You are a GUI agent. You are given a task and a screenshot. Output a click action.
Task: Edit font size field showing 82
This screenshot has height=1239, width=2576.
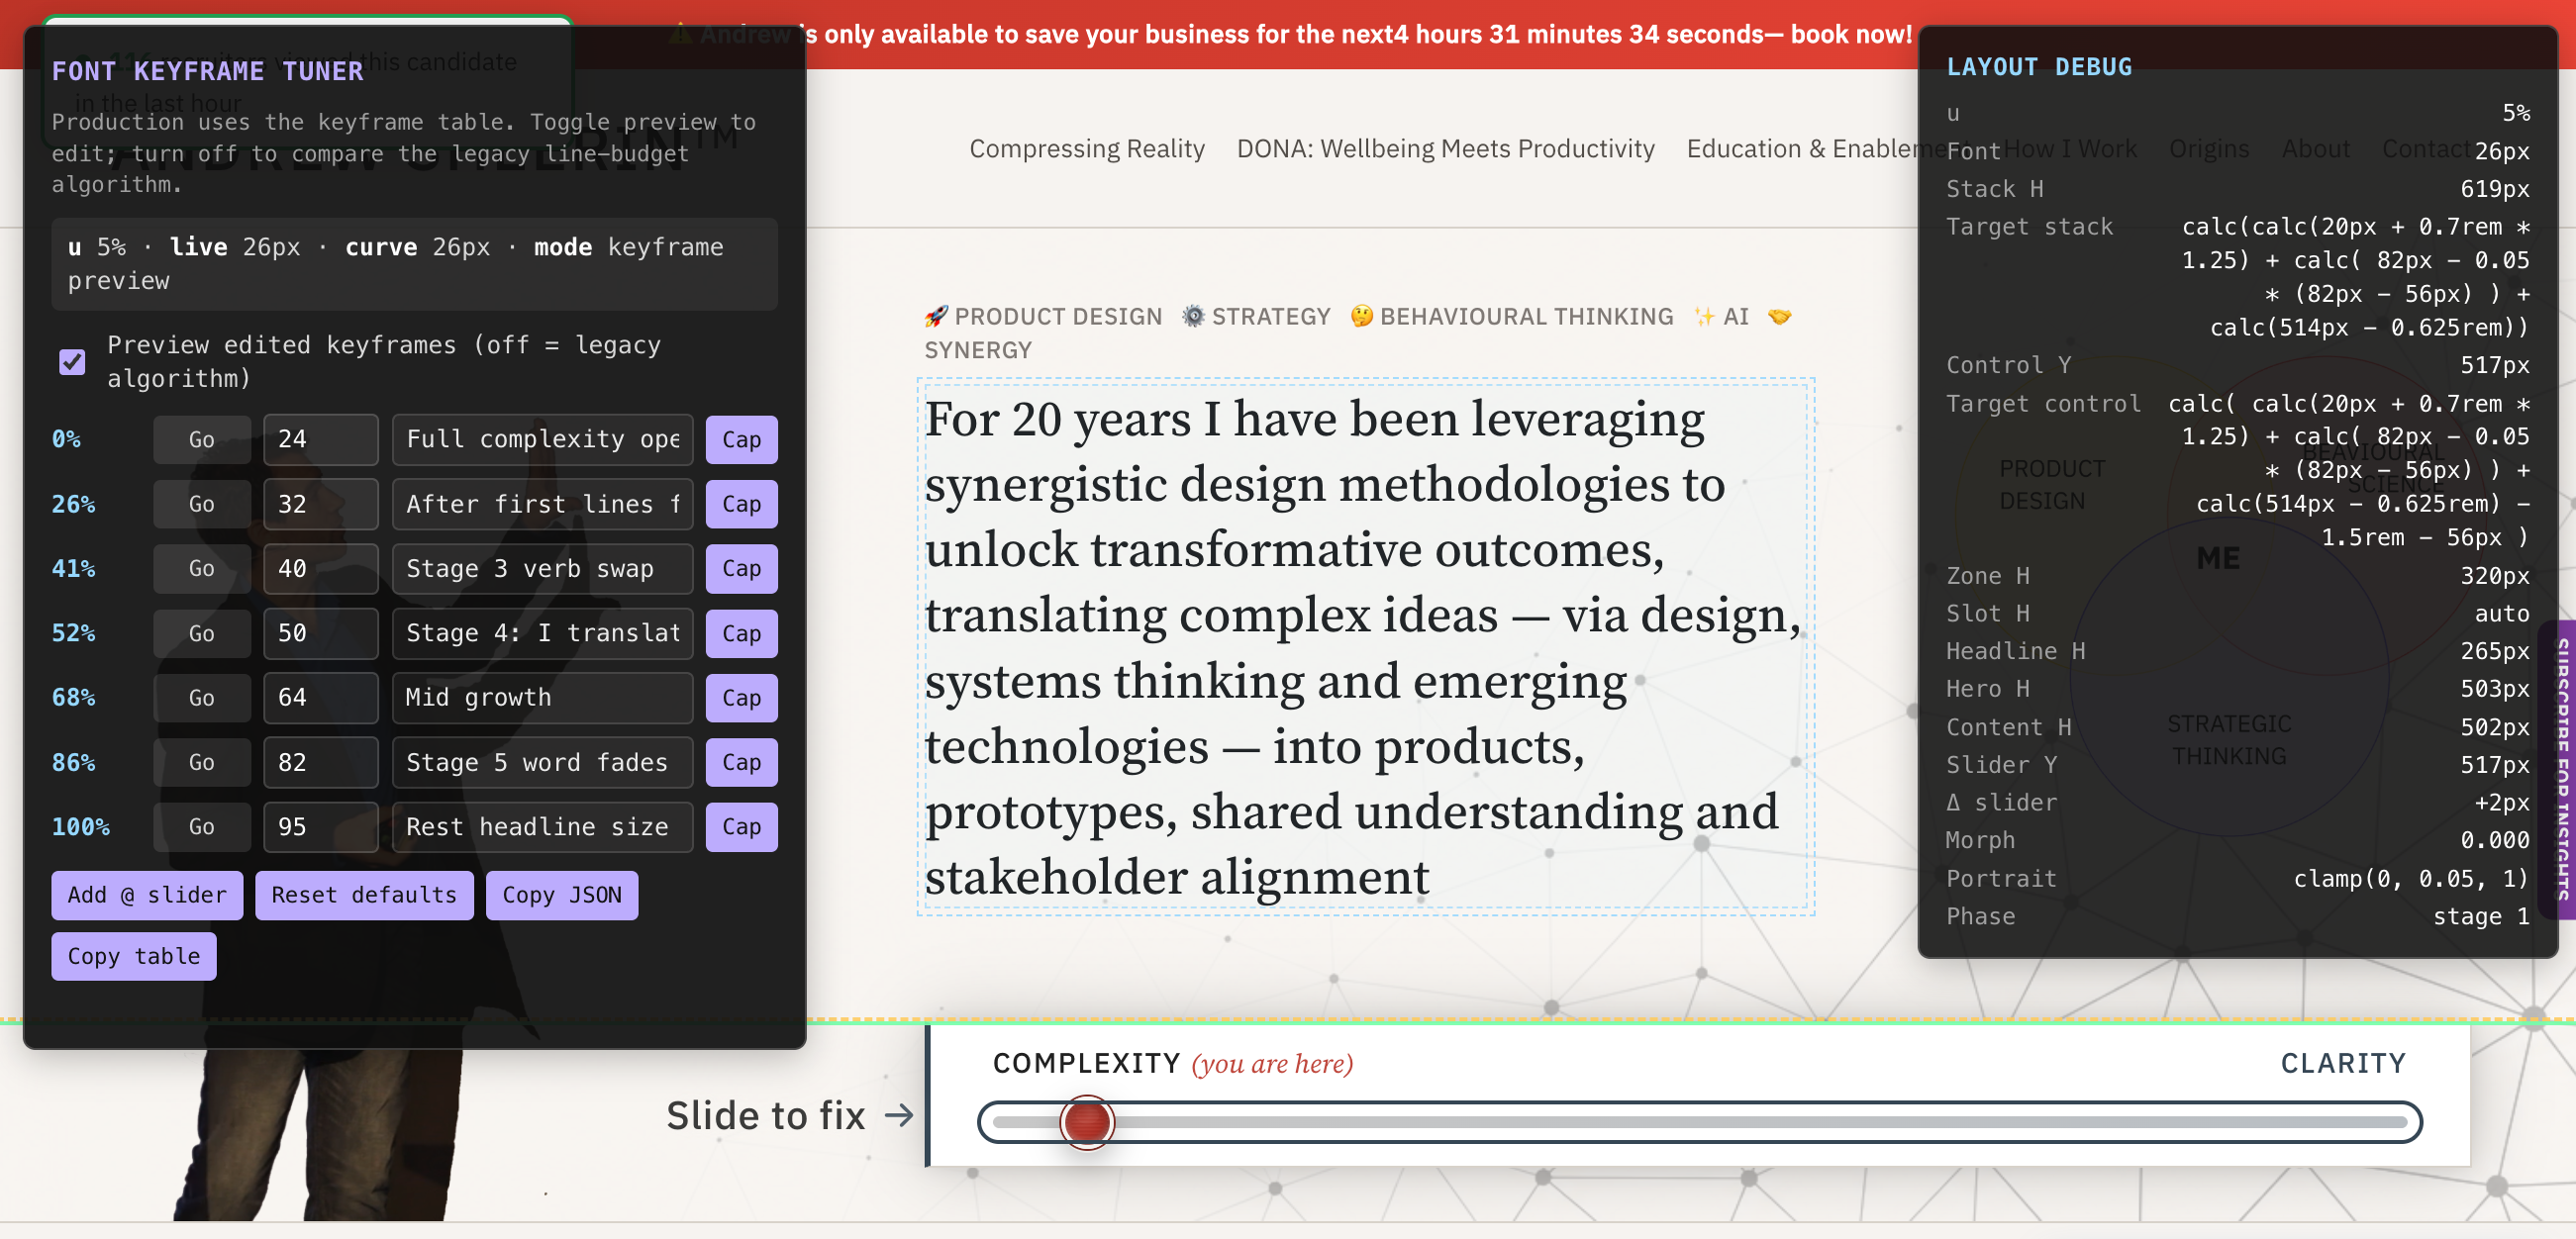coord(321,762)
